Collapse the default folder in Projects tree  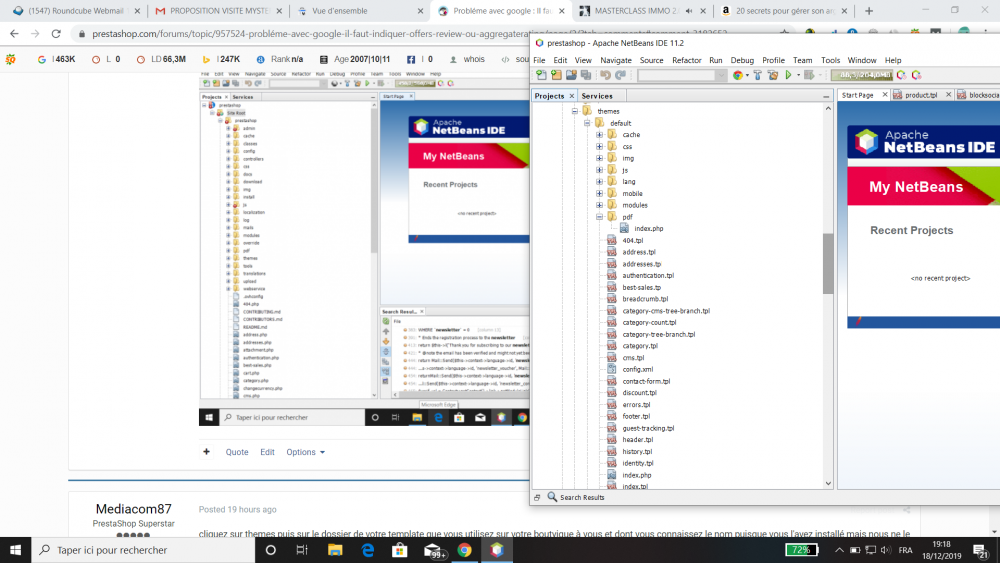(587, 123)
